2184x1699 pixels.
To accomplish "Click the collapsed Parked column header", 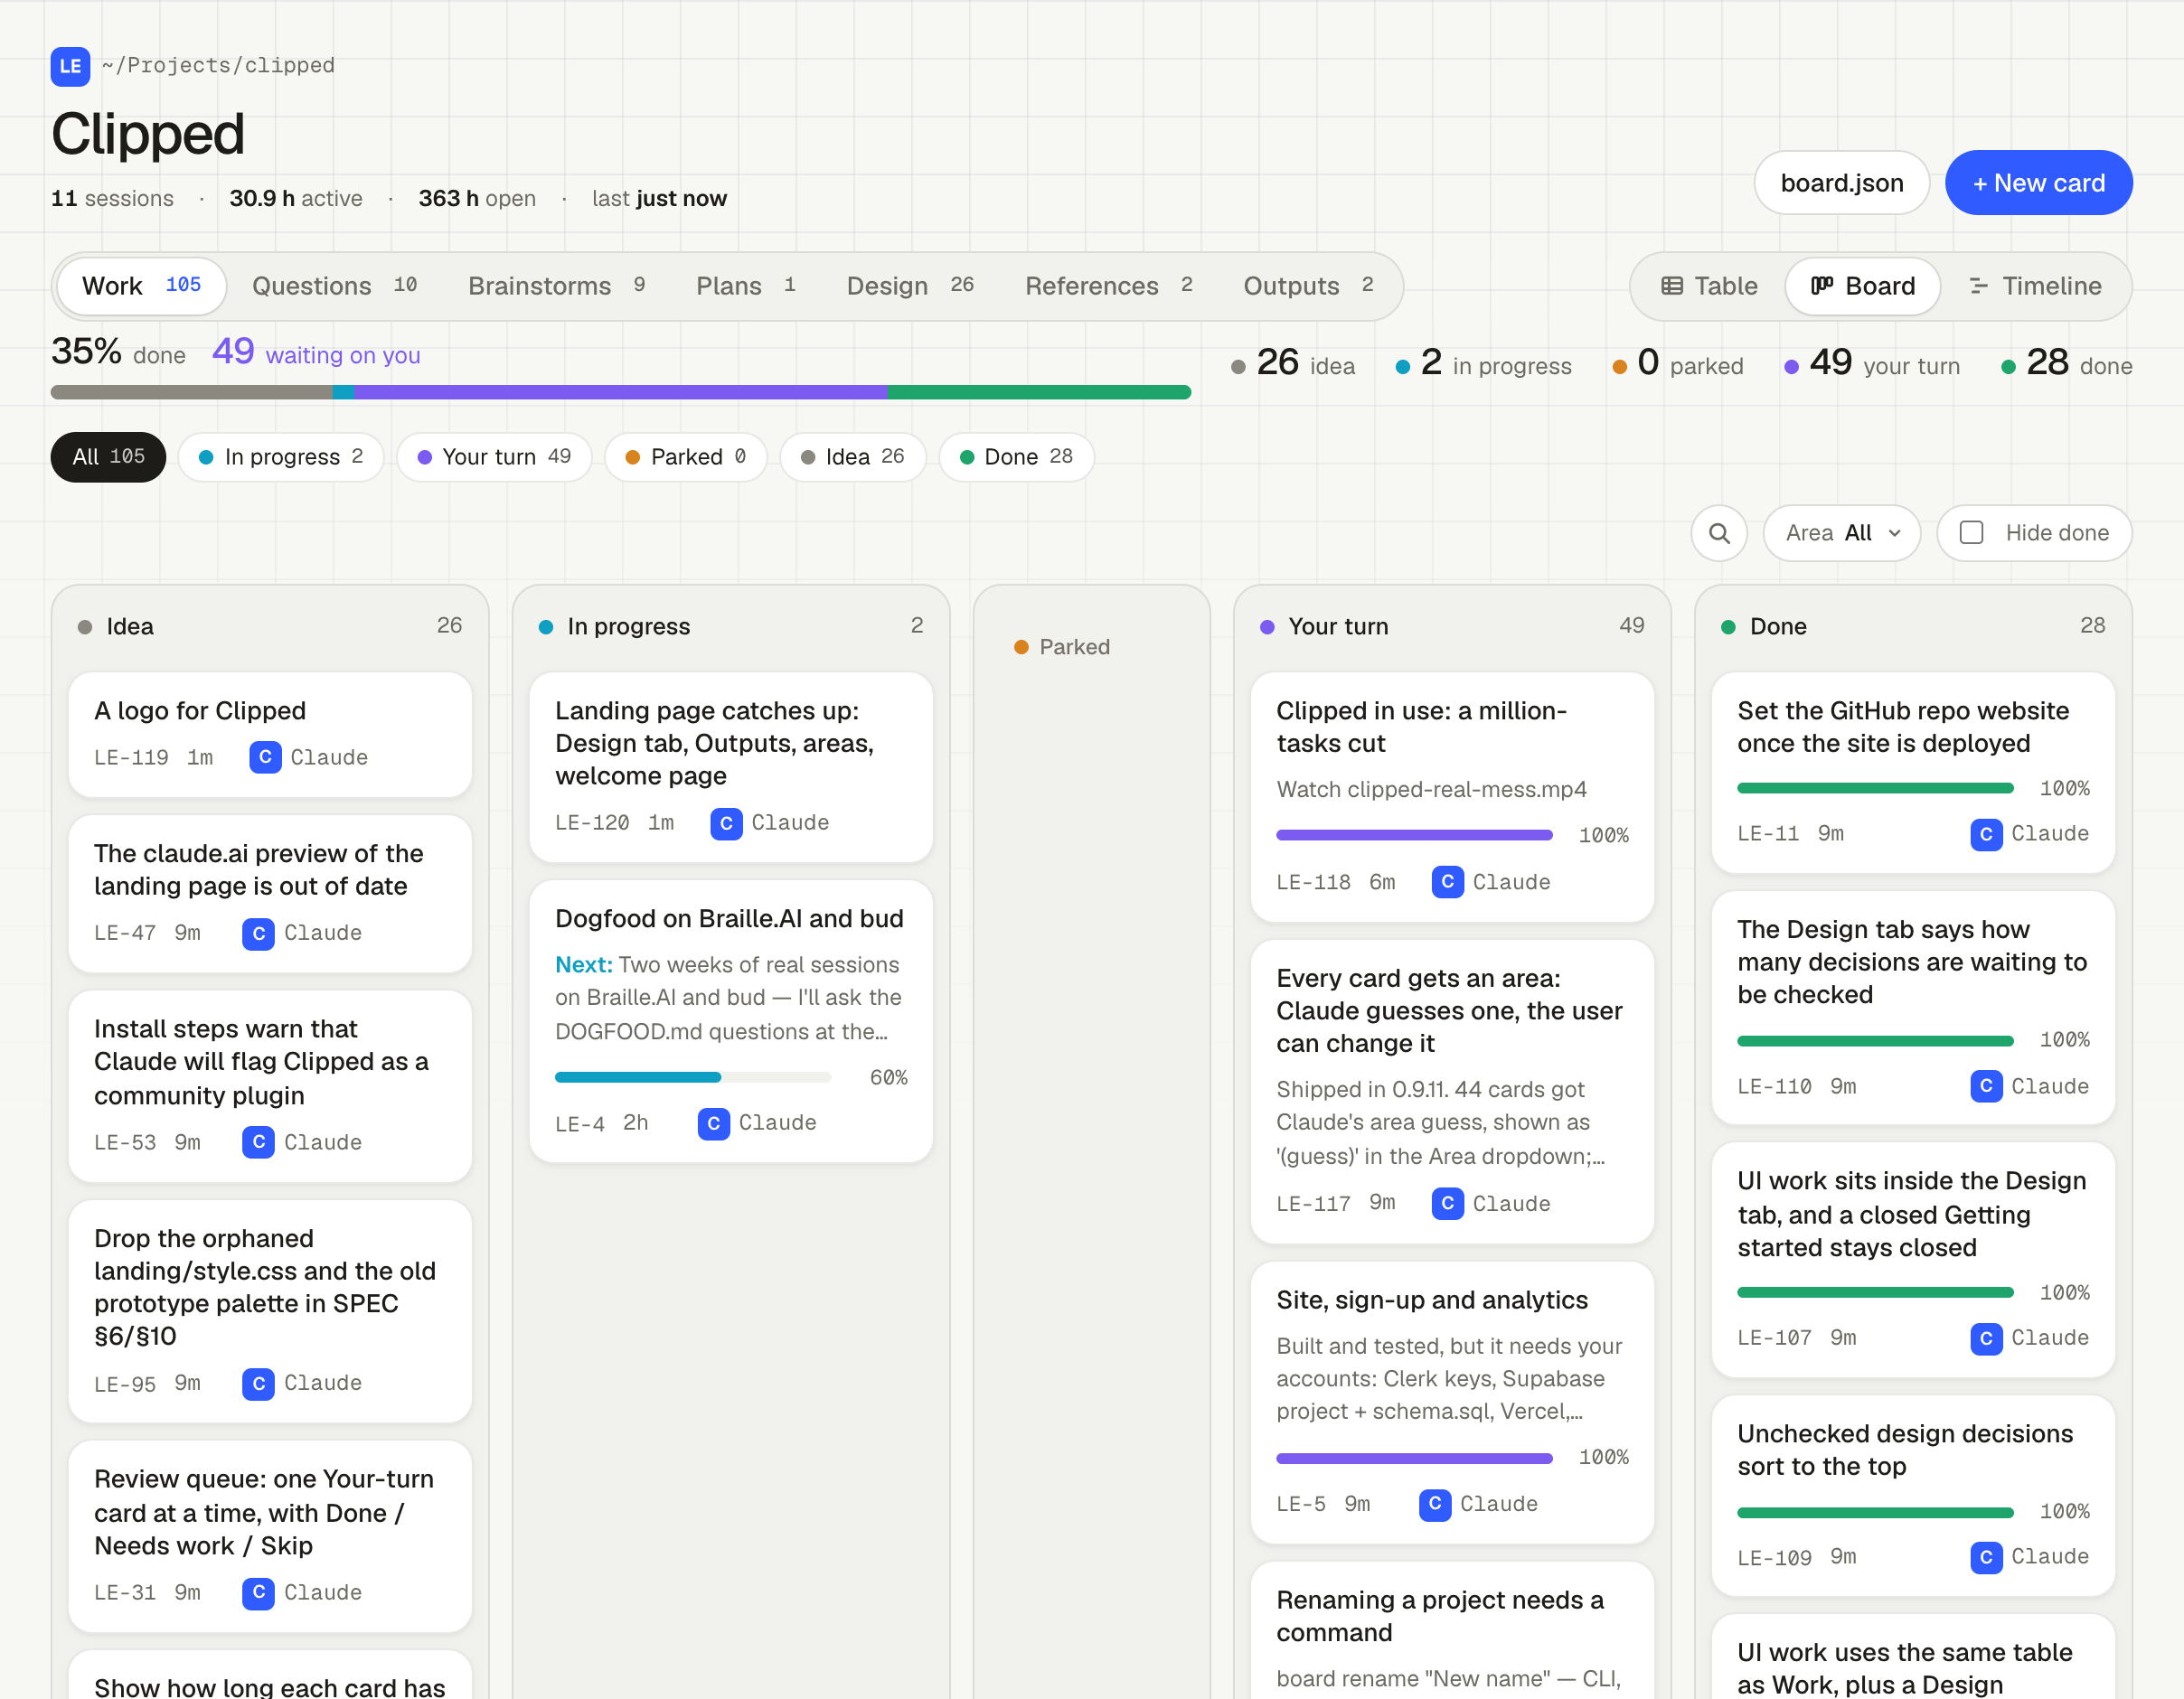I will coord(1062,647).
